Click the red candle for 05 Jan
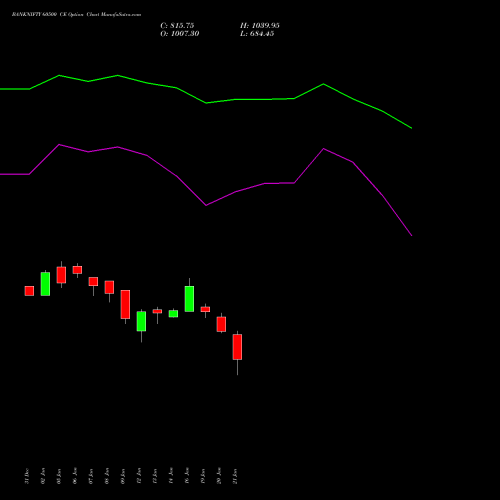The image size is (500, 500). 61,275
